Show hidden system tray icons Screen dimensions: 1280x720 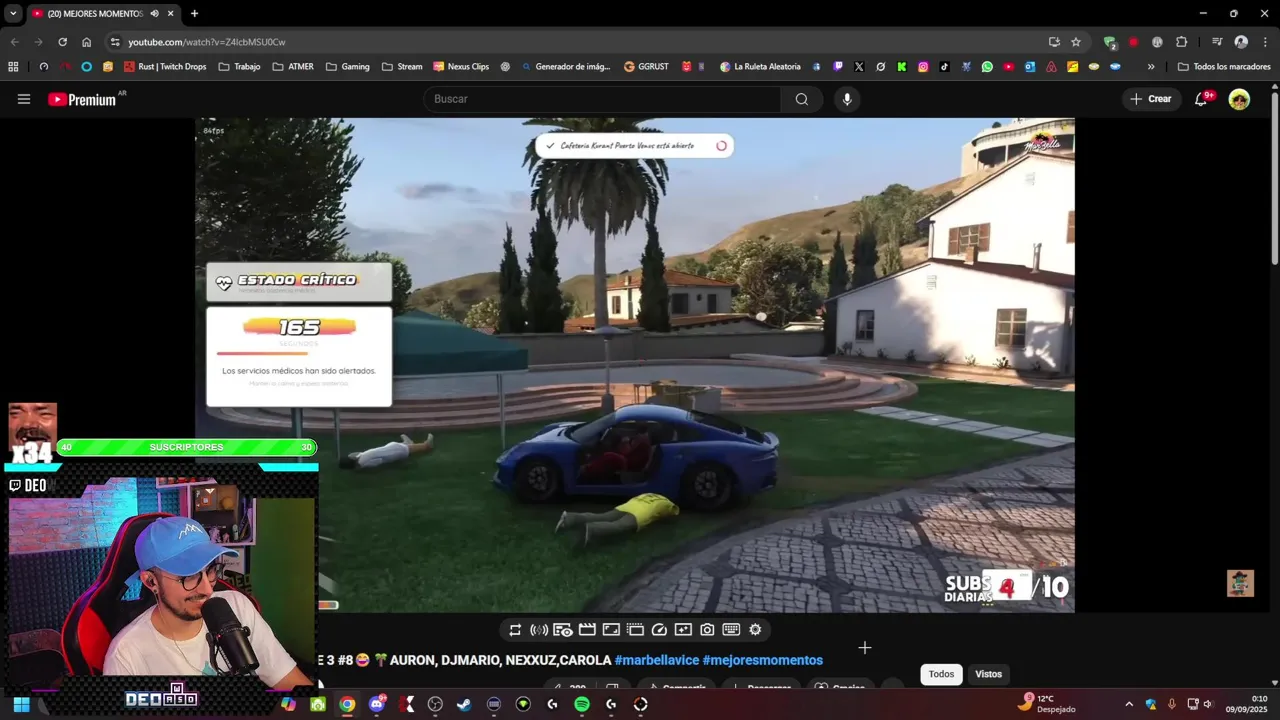click(1129, 704)
